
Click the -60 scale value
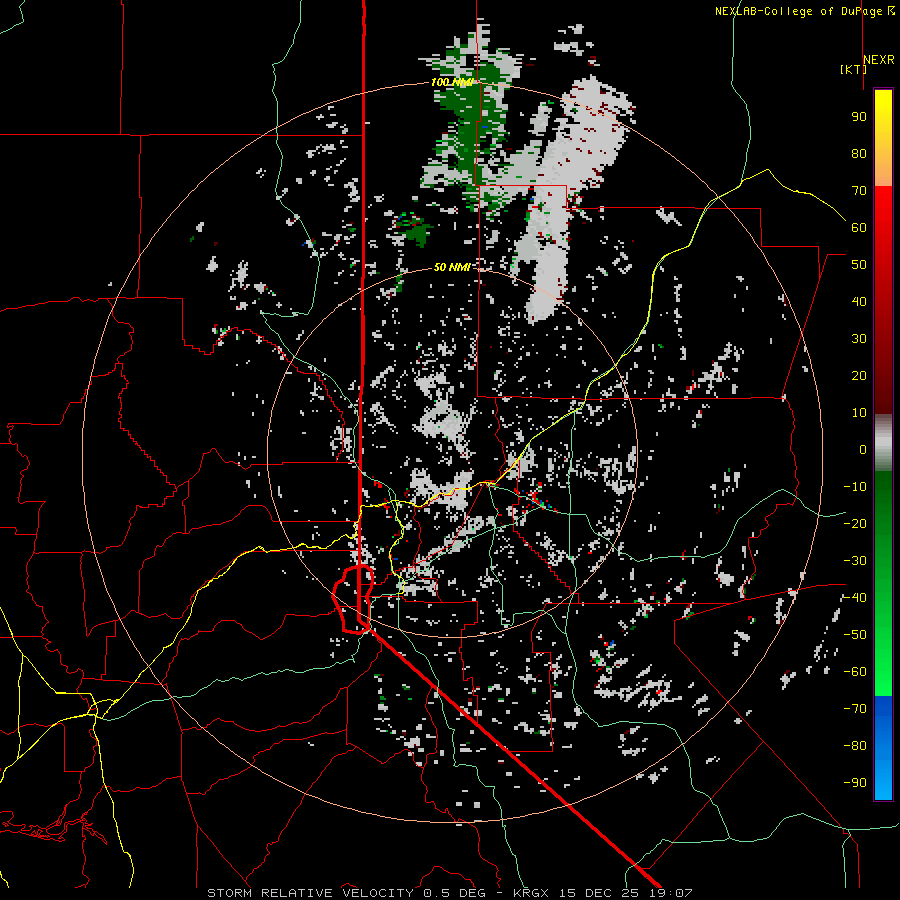pyautogui.click(x=855, y=672)
